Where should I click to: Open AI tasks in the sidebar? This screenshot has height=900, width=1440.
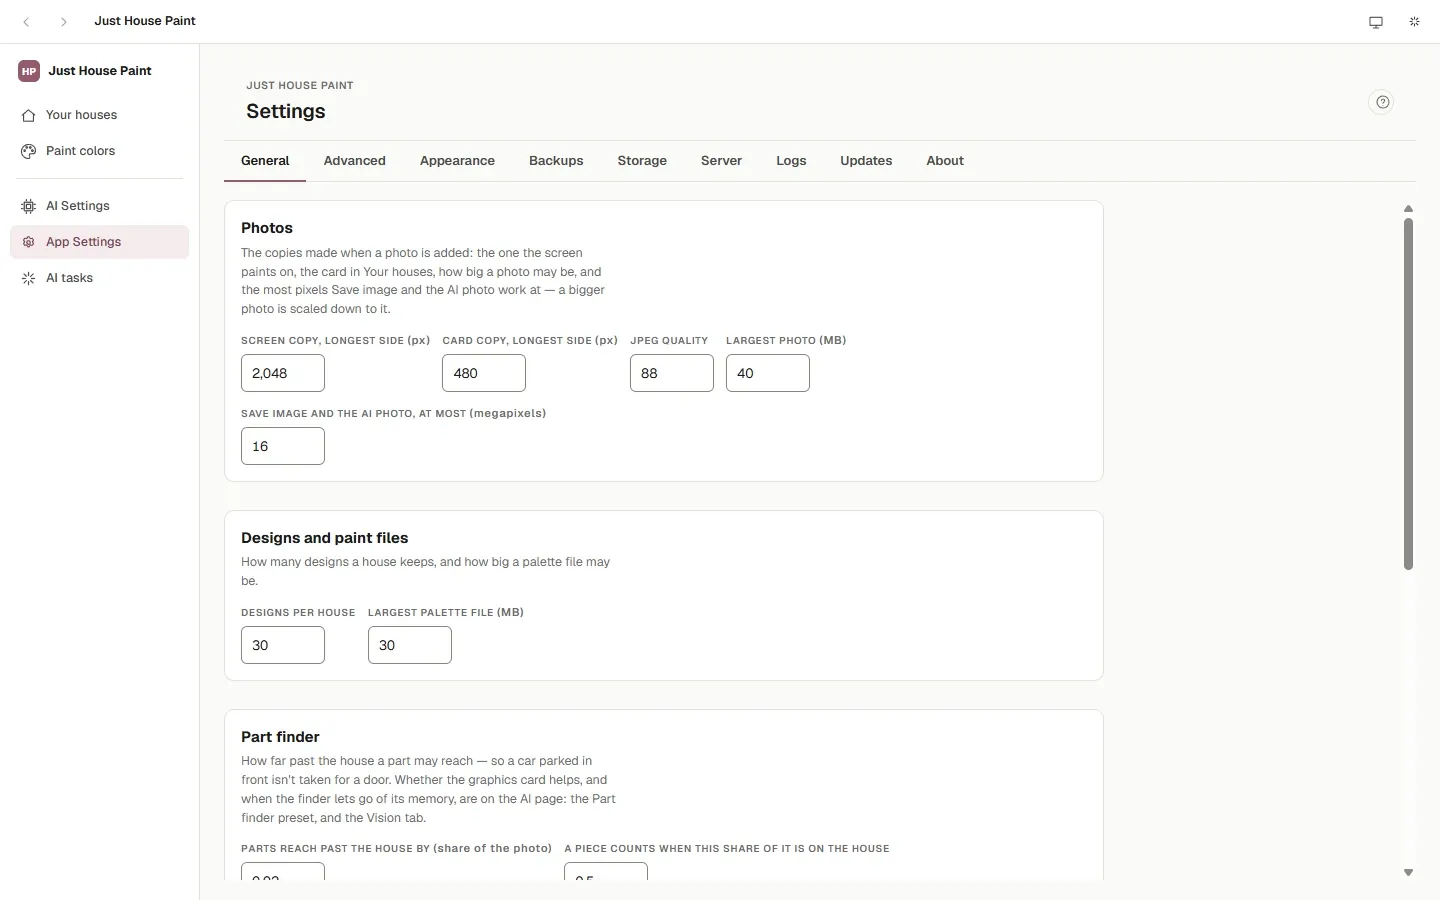pyautogui.click(x=99, y=278)
